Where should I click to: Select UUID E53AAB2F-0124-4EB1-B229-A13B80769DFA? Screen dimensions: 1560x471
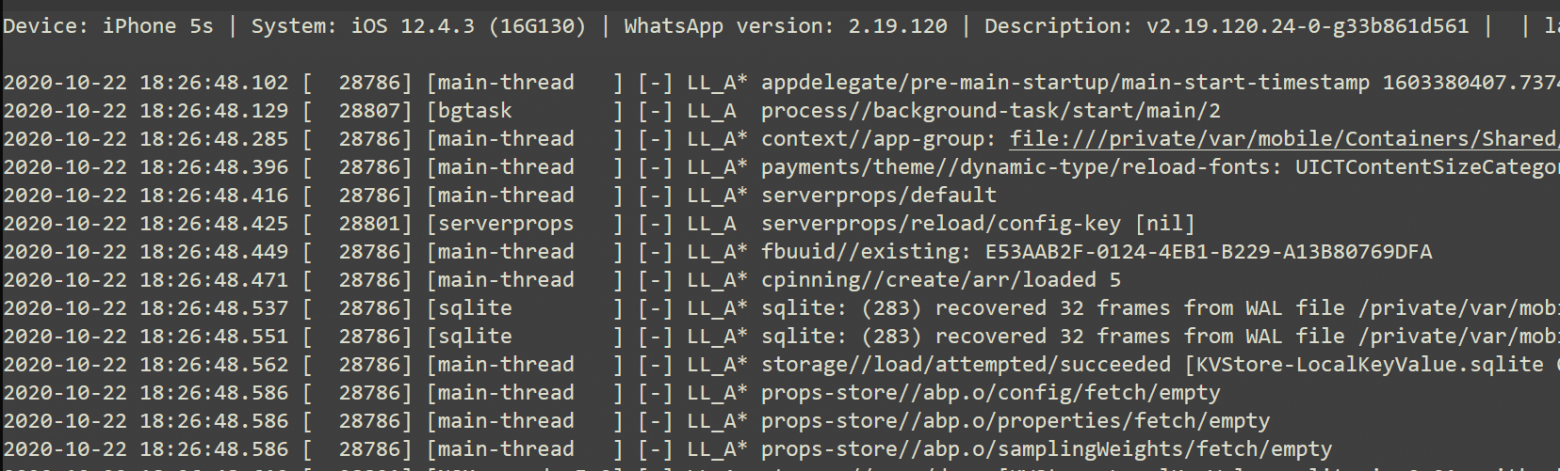coord(1208,251)
